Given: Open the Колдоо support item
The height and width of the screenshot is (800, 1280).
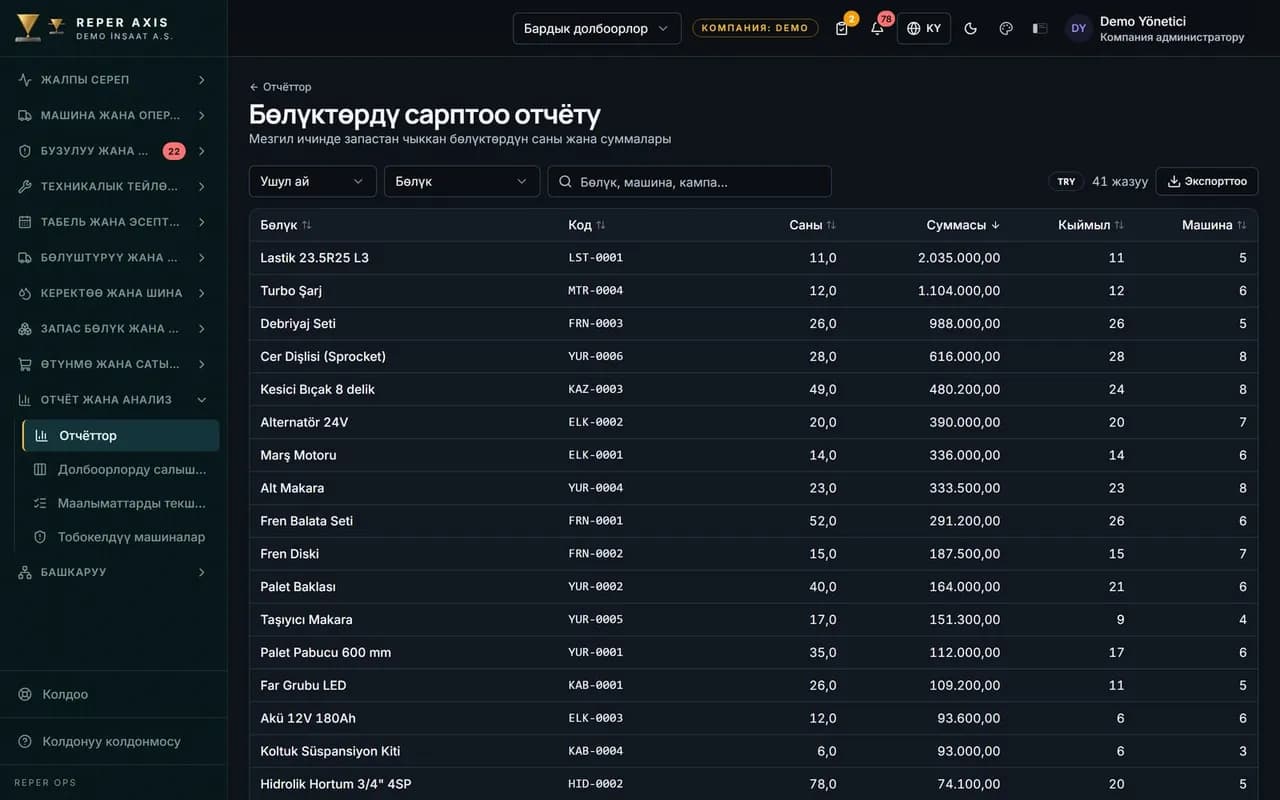Looking at the screenshot, I should pos(113,694).
